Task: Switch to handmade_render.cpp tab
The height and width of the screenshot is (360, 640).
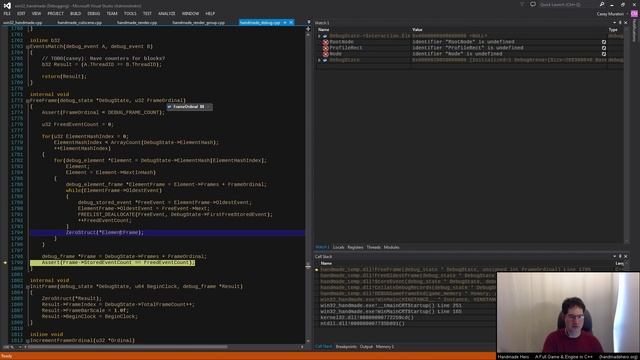Action: (137, 22)
